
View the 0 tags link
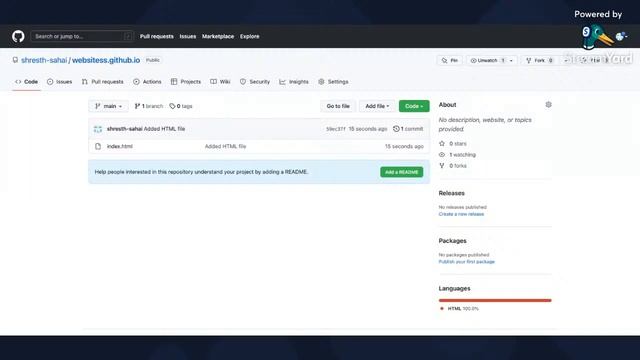tap(181, 106)
